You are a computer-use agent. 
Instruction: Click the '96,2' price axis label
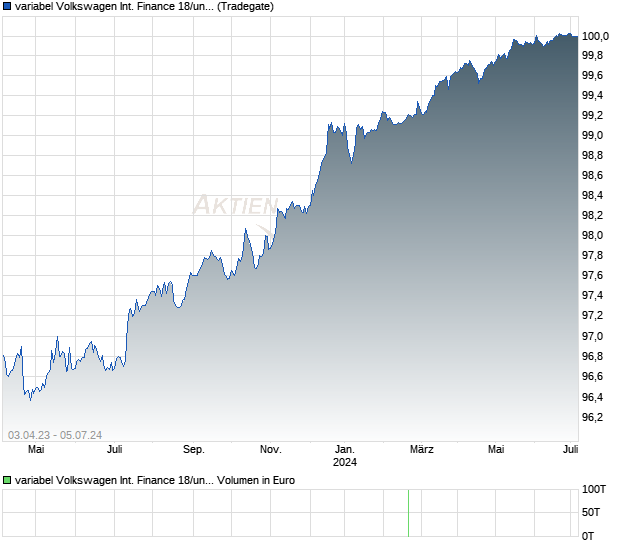[x=593, y=418]
